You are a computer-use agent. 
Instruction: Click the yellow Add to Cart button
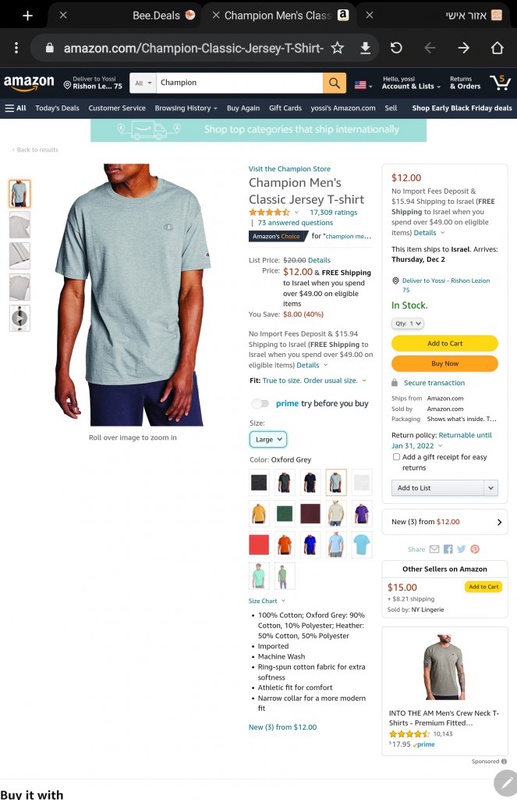[x=445, y=343]
